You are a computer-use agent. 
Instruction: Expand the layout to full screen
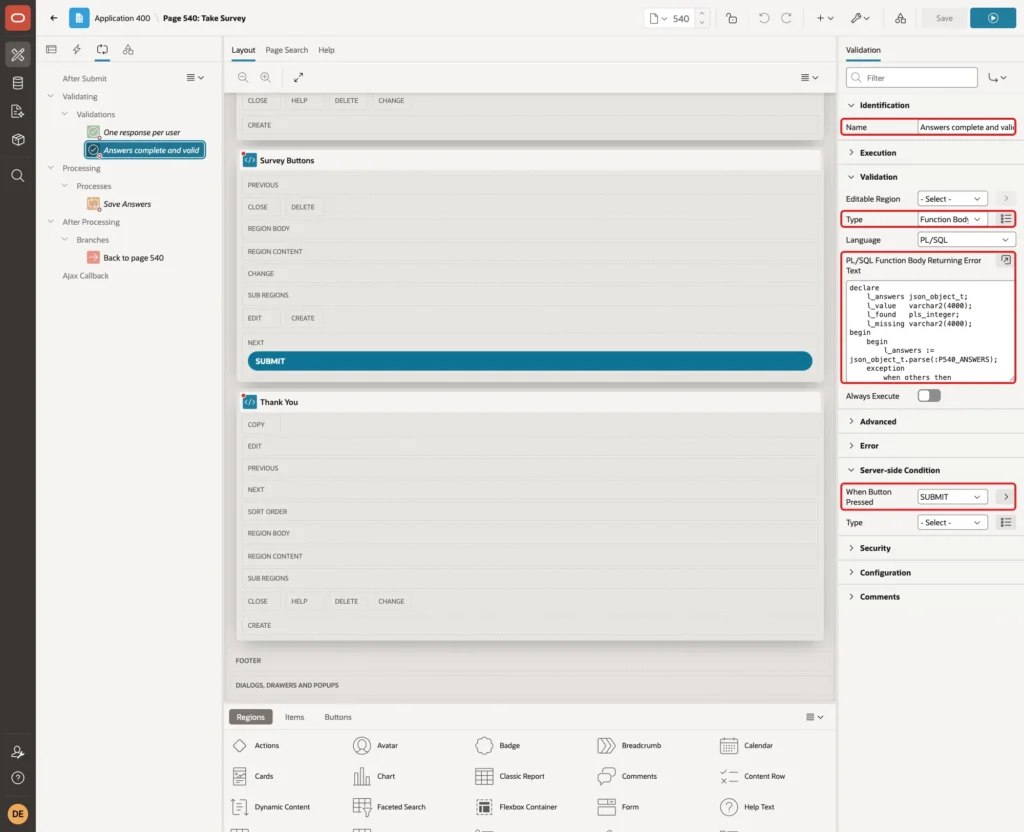coord(298,77)
